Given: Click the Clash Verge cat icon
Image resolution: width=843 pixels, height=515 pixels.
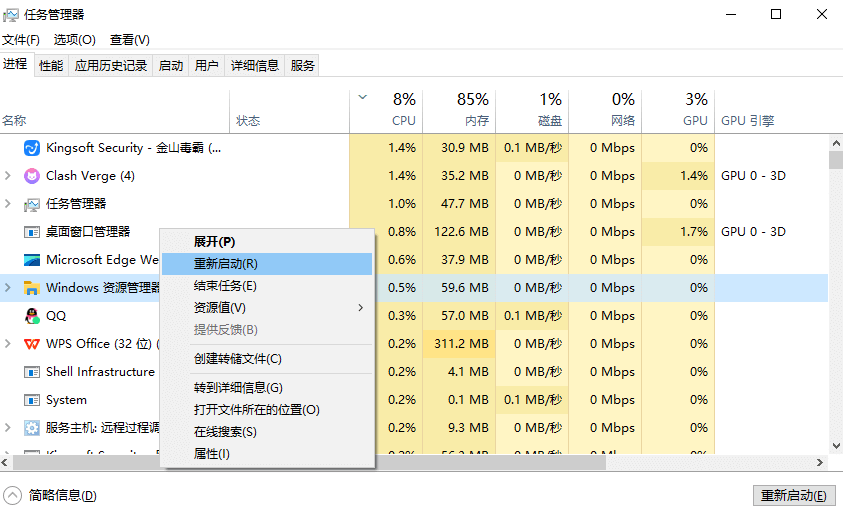Looking at the screenshot, I should point(32,176).
